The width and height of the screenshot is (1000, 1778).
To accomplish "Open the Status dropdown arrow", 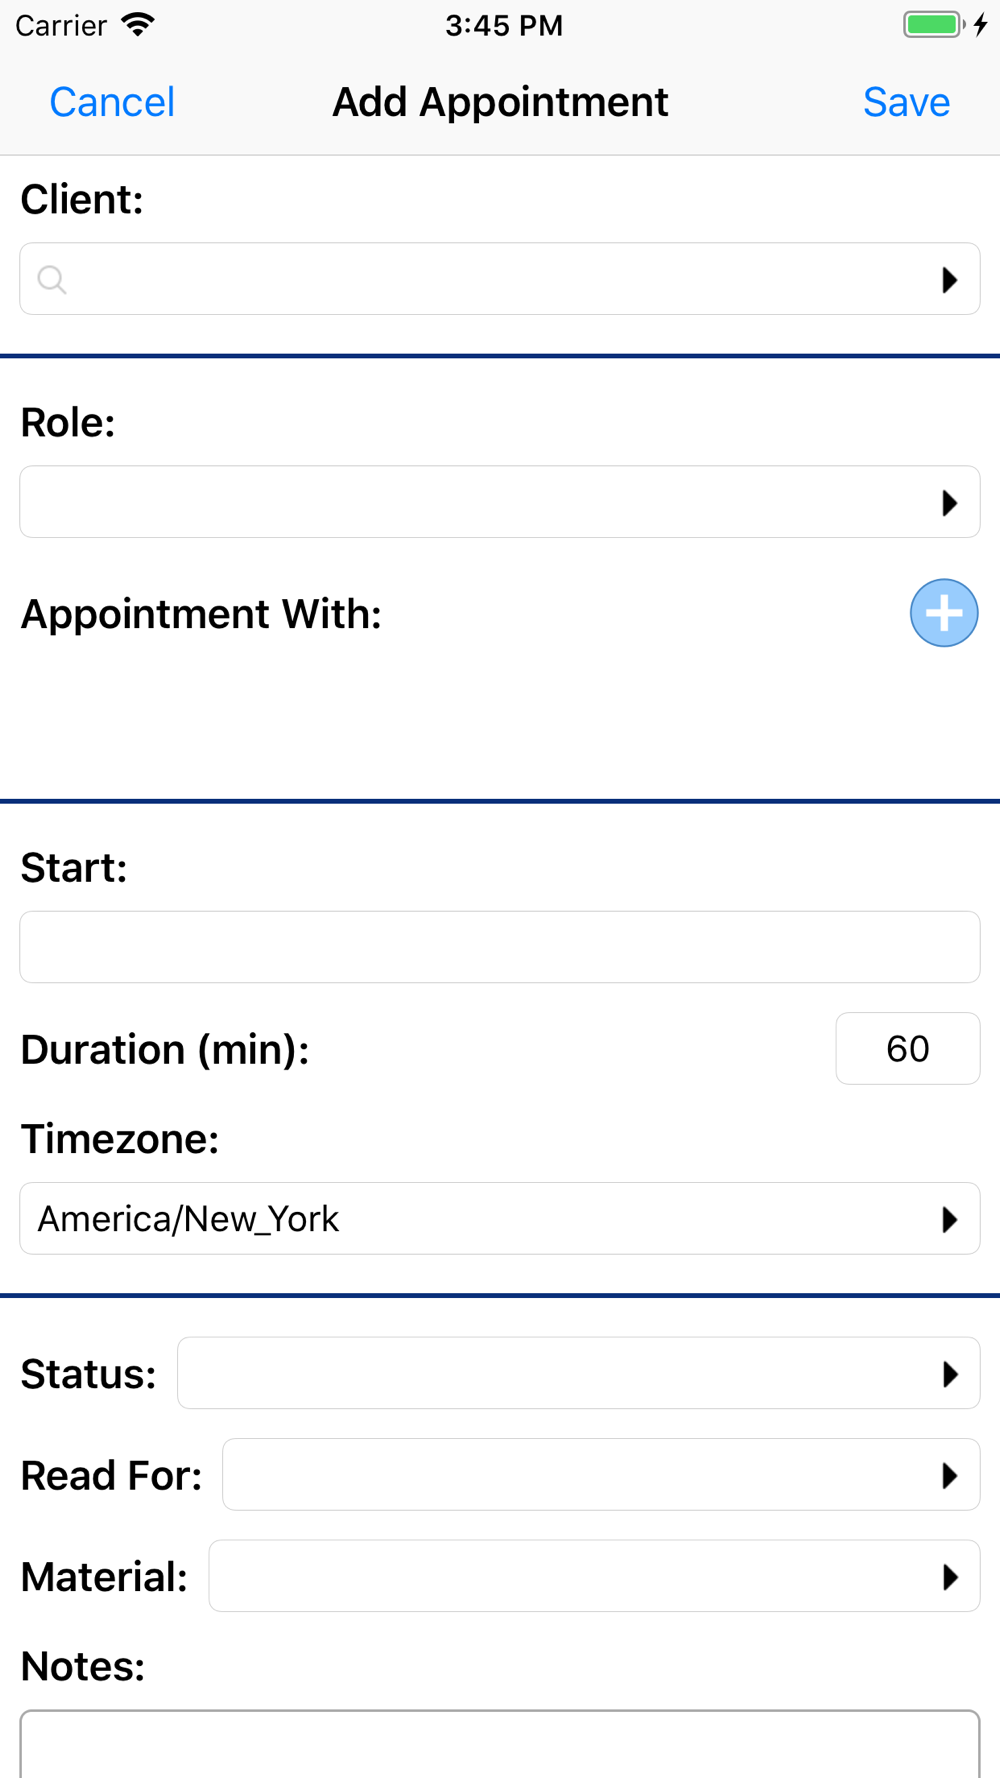I will click(949, 1374).
